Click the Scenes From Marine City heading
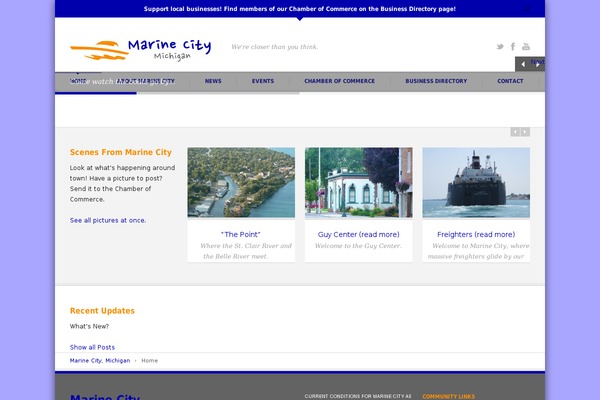The width and height of the screenshot is (600, 400). (121, 152)
